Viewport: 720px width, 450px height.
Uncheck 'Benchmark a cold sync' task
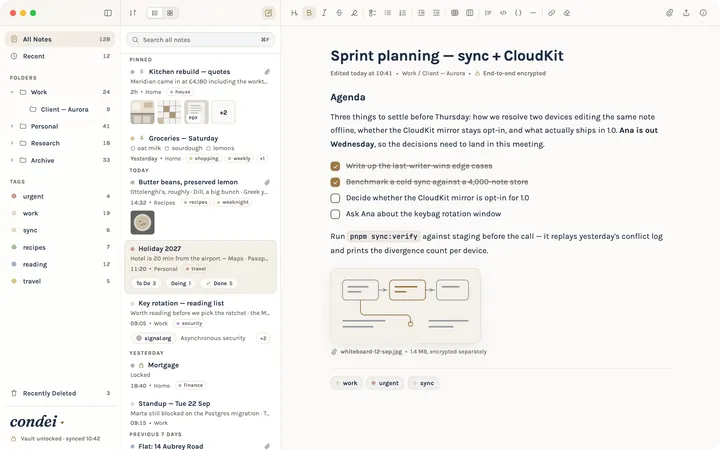pyautogui.click(x=335, y=182)
